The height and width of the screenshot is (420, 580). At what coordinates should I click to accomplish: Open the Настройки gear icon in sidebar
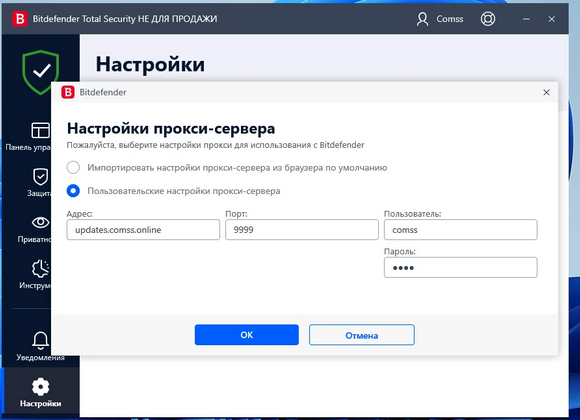pyautogui.click(x=40, y=387)
